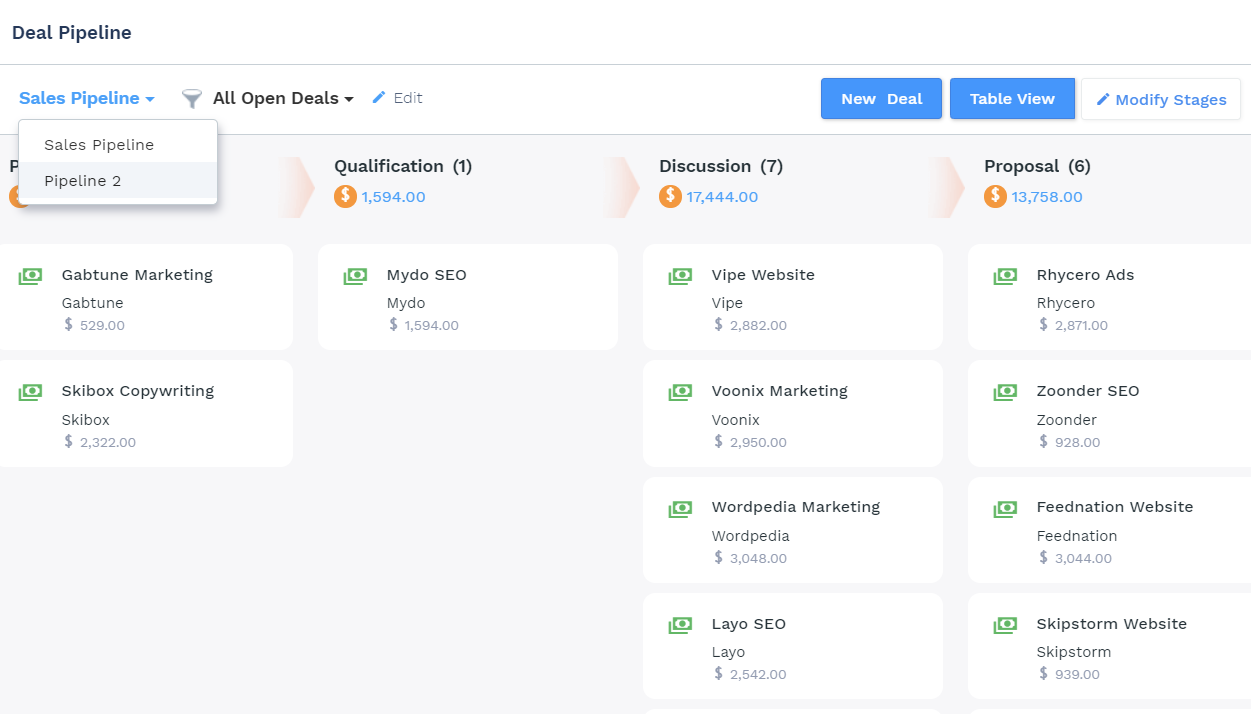Open the Wordpedia Marketing deal title
Screen dimensions: 1251x714
[x=795, y=507]
